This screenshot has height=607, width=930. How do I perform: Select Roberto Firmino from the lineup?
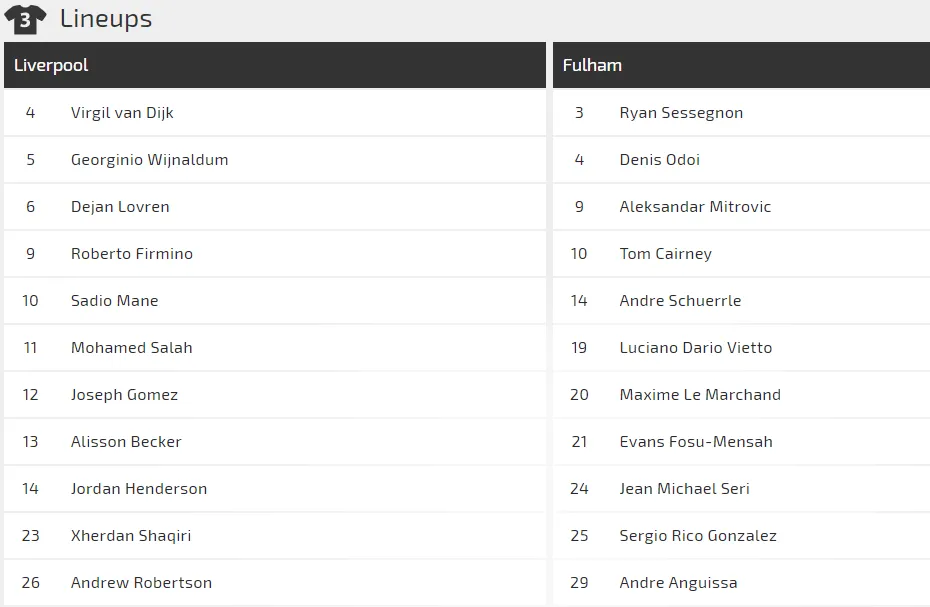pos(132,254)
